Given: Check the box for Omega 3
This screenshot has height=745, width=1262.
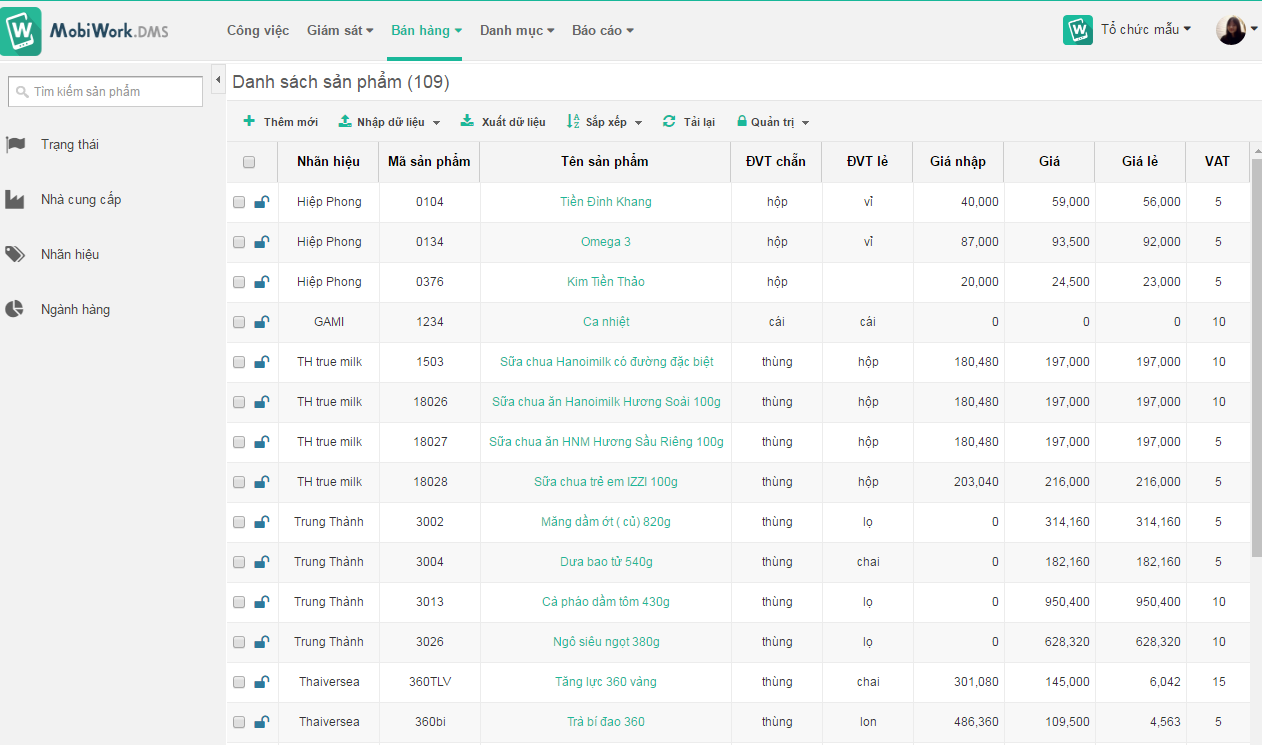Looking at the screenshot, I should [239, 242].
